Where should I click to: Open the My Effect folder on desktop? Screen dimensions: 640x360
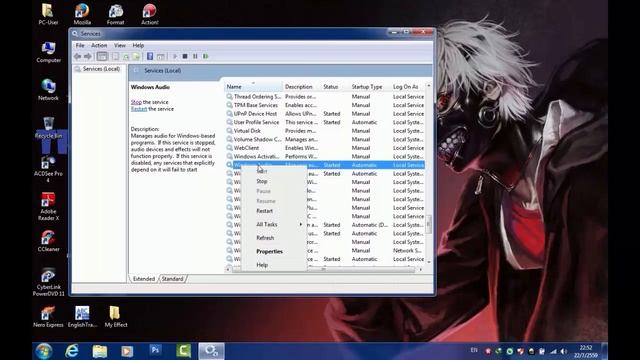point(116,317)
